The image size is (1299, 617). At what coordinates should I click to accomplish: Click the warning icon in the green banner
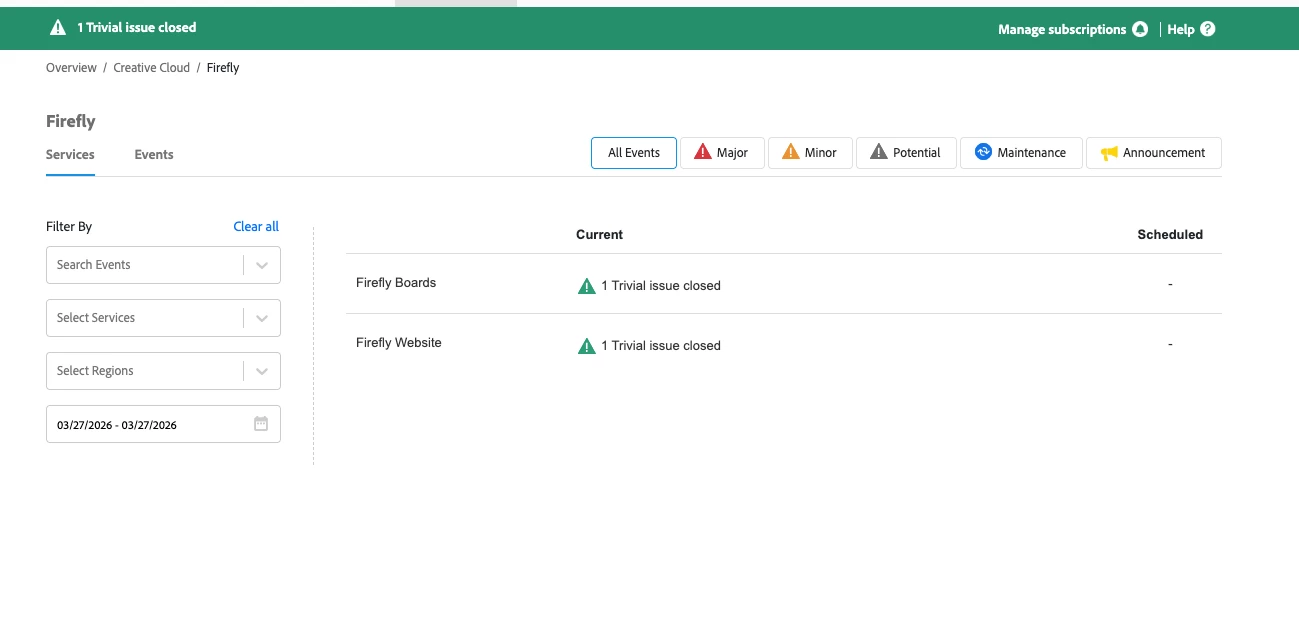(58, 28)
